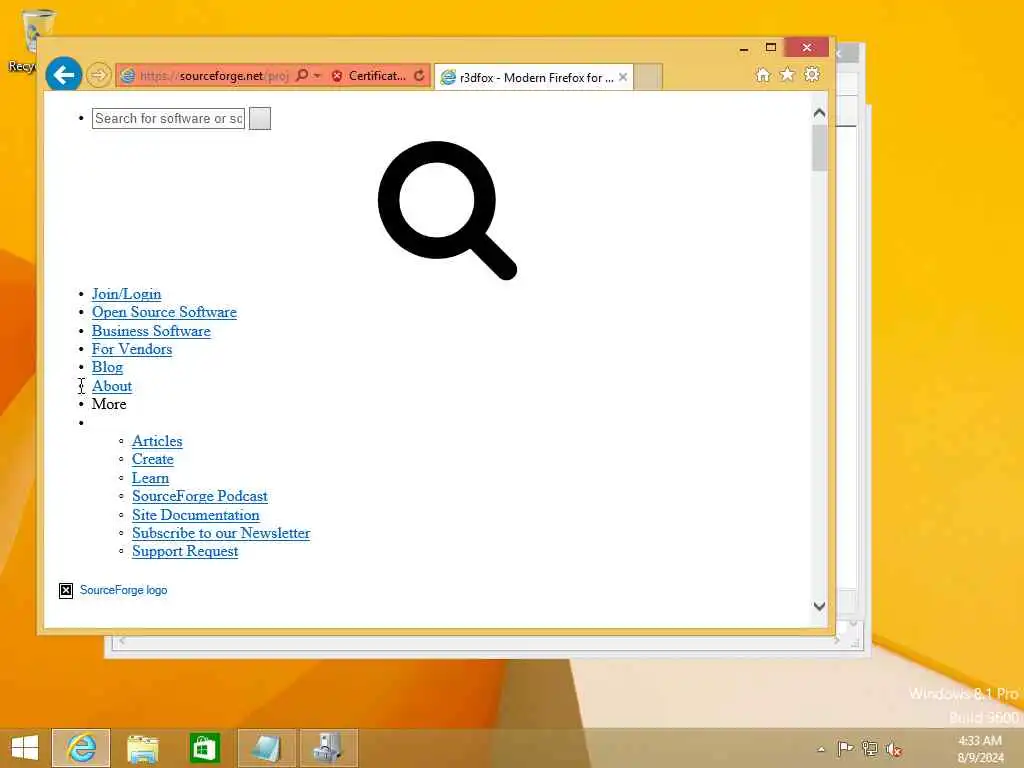This screenshot has height=768, width=1024.
Task: Focus the Search for software field
Action: (168, 118)
